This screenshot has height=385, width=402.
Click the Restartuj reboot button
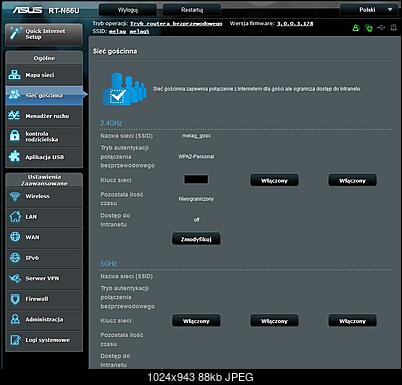192,10
